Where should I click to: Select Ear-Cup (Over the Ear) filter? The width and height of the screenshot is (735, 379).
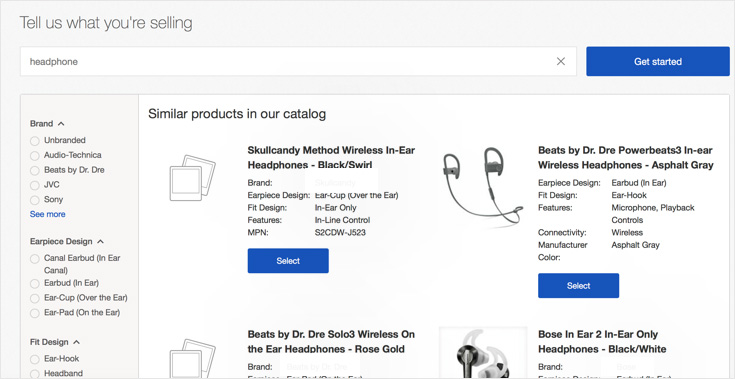click(34, 298)
